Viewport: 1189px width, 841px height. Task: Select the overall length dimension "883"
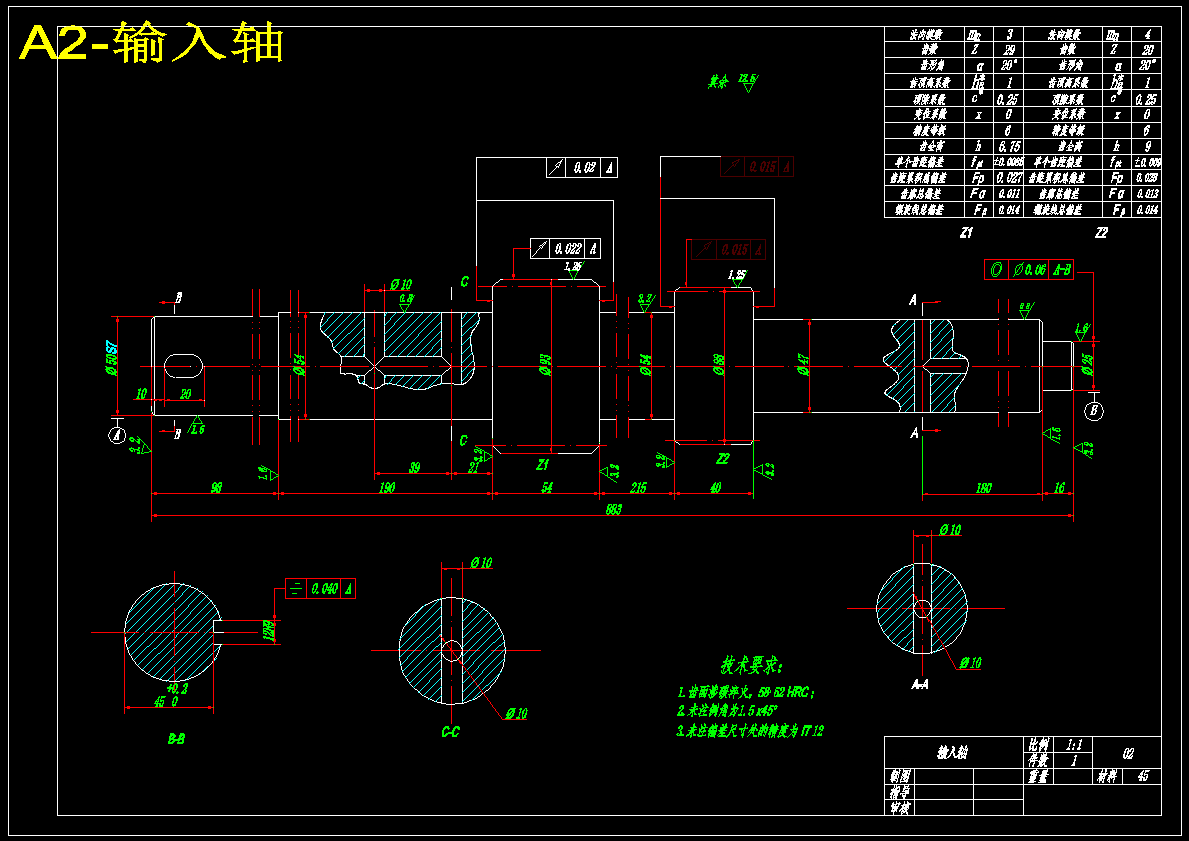[613, 510]
